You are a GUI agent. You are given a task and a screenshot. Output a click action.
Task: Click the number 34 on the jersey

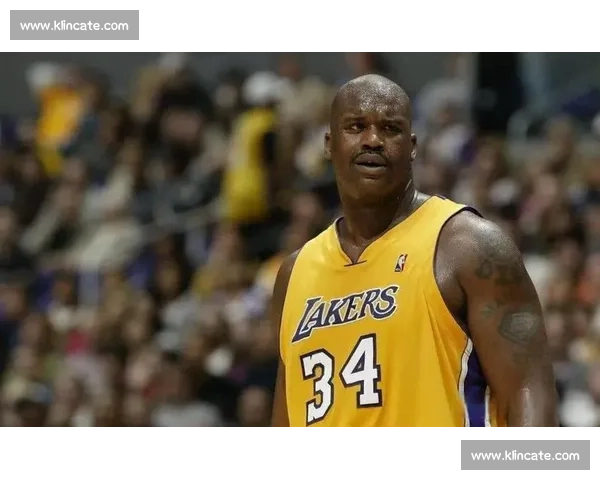pyautogui.click(x=342, y=376)
